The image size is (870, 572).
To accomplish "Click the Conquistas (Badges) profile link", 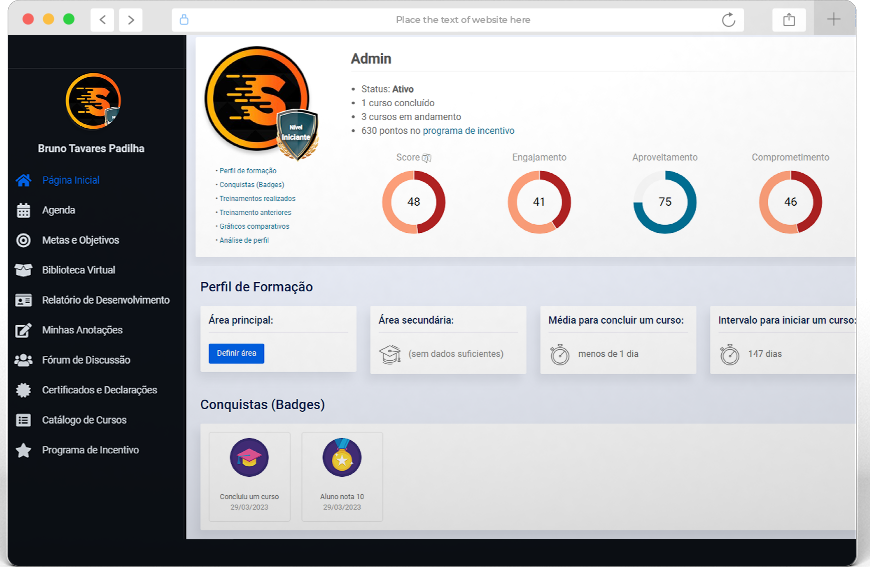I will [252, 185].
